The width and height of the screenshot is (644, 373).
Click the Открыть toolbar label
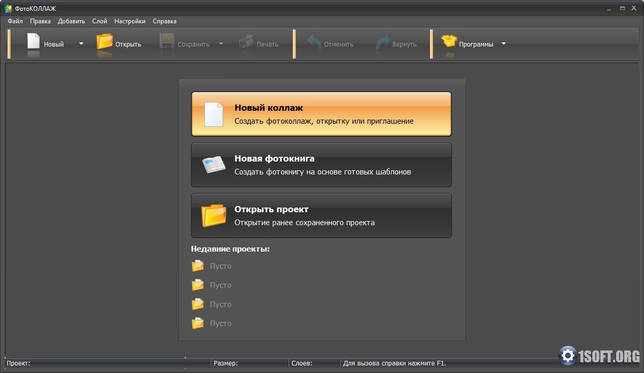tap(128, 44)
